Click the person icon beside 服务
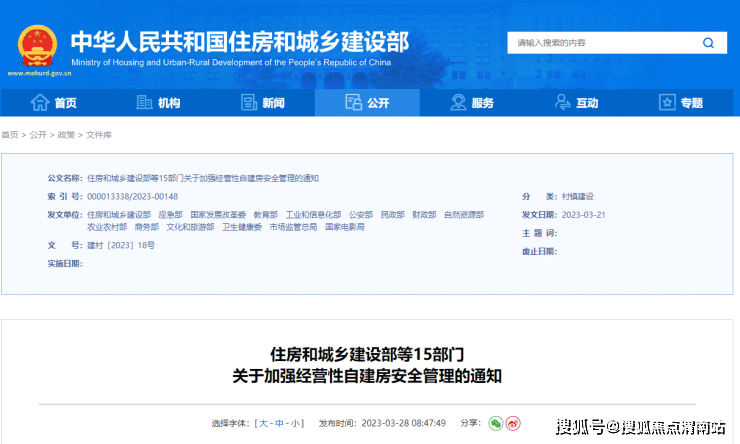Viewport: 740px width, 444px height. [x=458, y=103]
